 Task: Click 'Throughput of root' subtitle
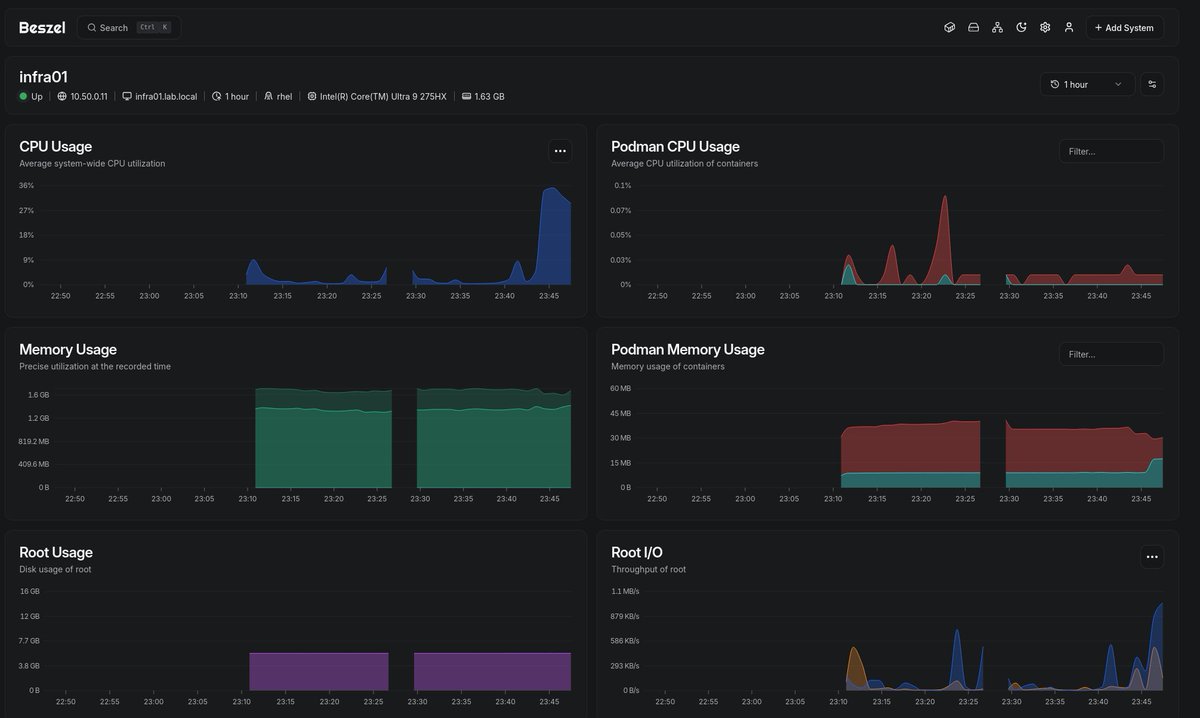648,570
